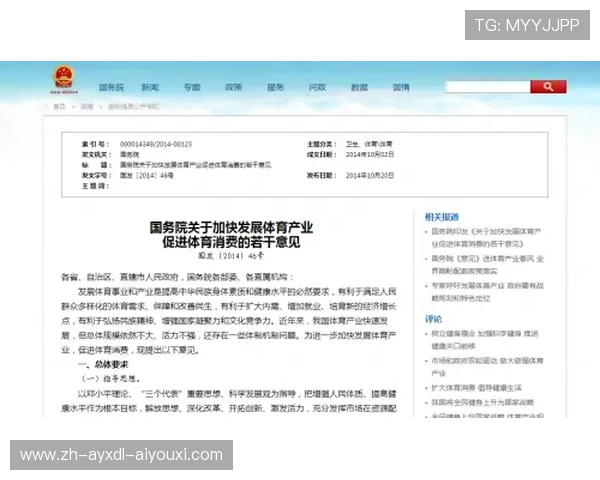Open the 政策 navigation menu item
The width and height of the screenshot is (600, 480).
[233, 88]
